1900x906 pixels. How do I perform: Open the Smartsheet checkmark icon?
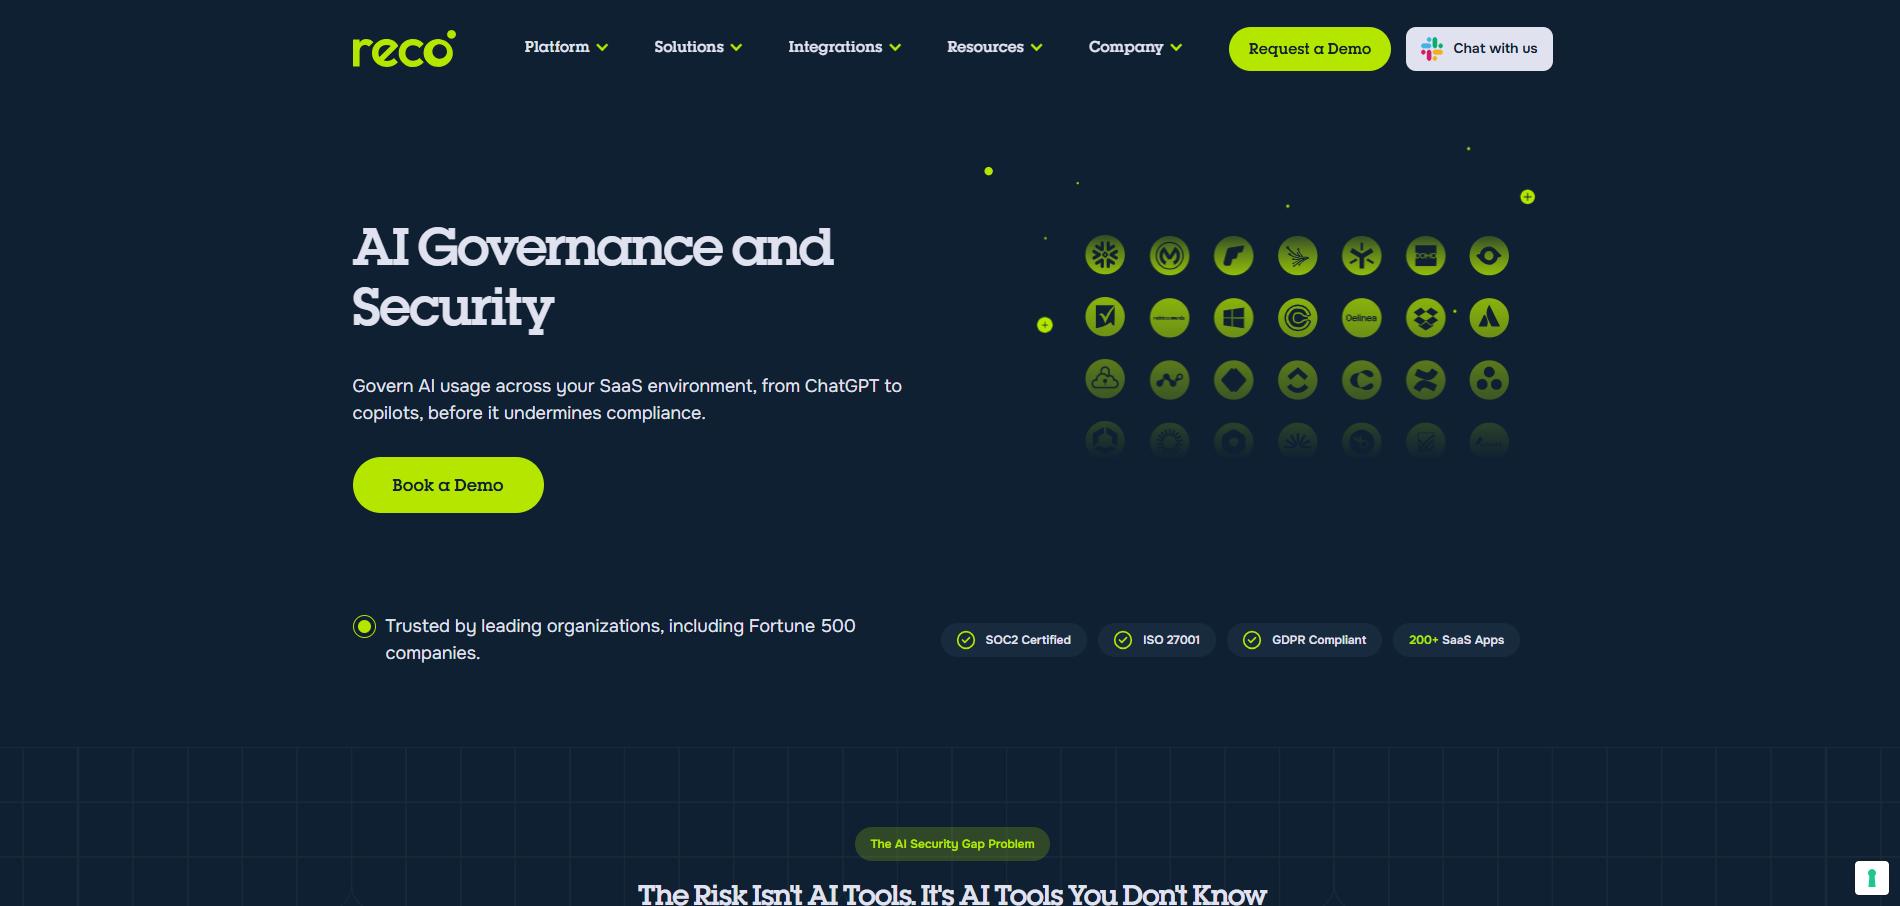tap(1105, 317)
